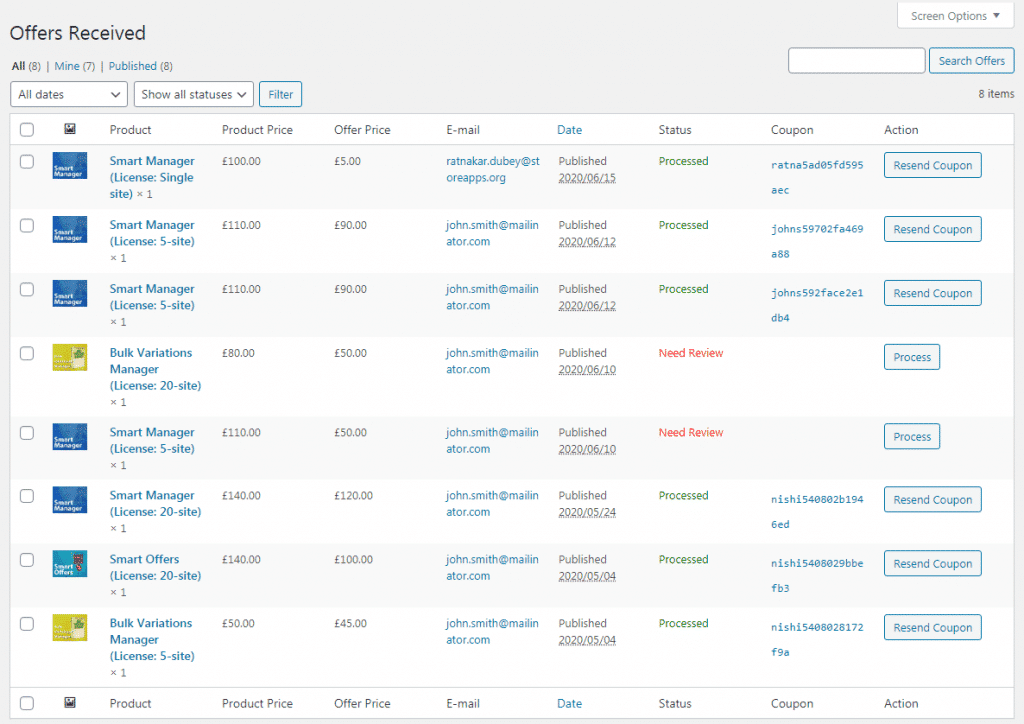Click the £5.00 offer price
The height and width of the screenshot is (724, 1024).
(x=347, y=161)
